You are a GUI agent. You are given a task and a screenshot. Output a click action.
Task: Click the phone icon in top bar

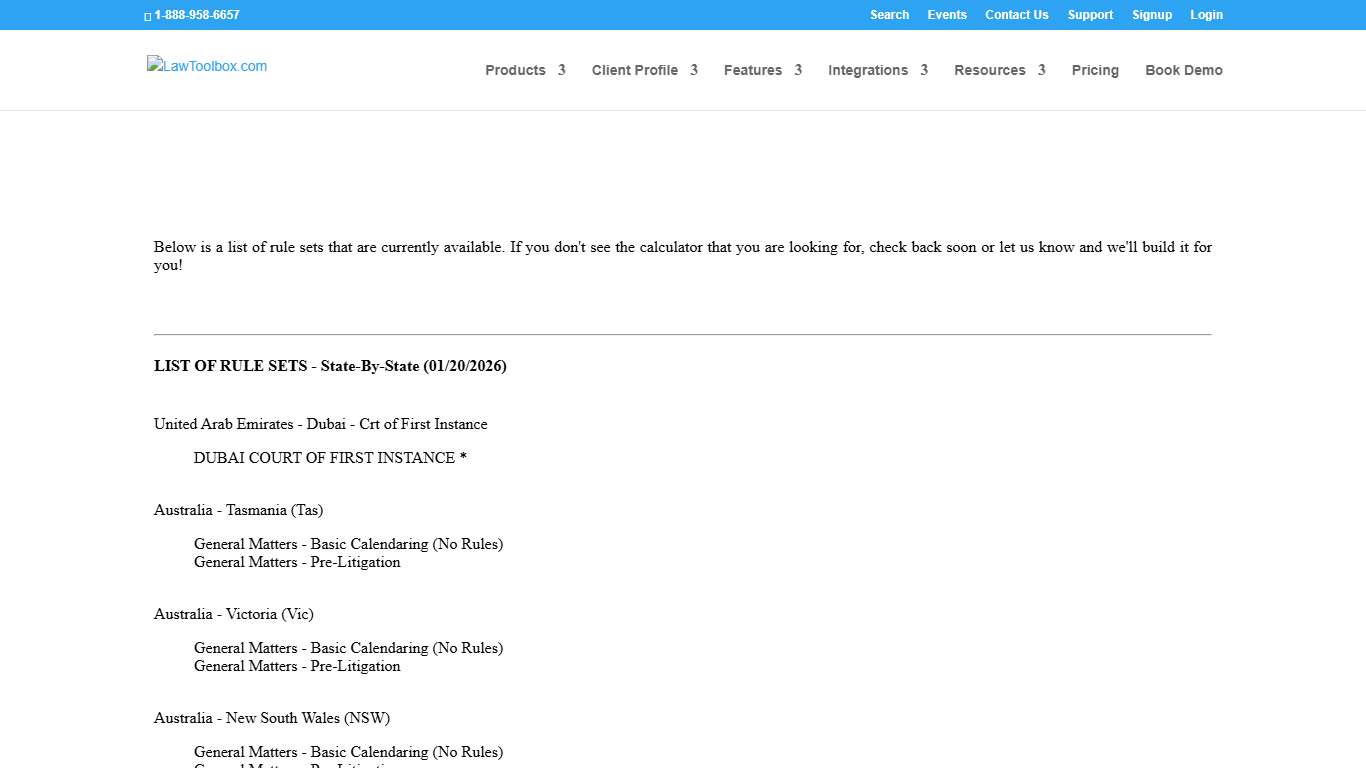click(148, 16)
